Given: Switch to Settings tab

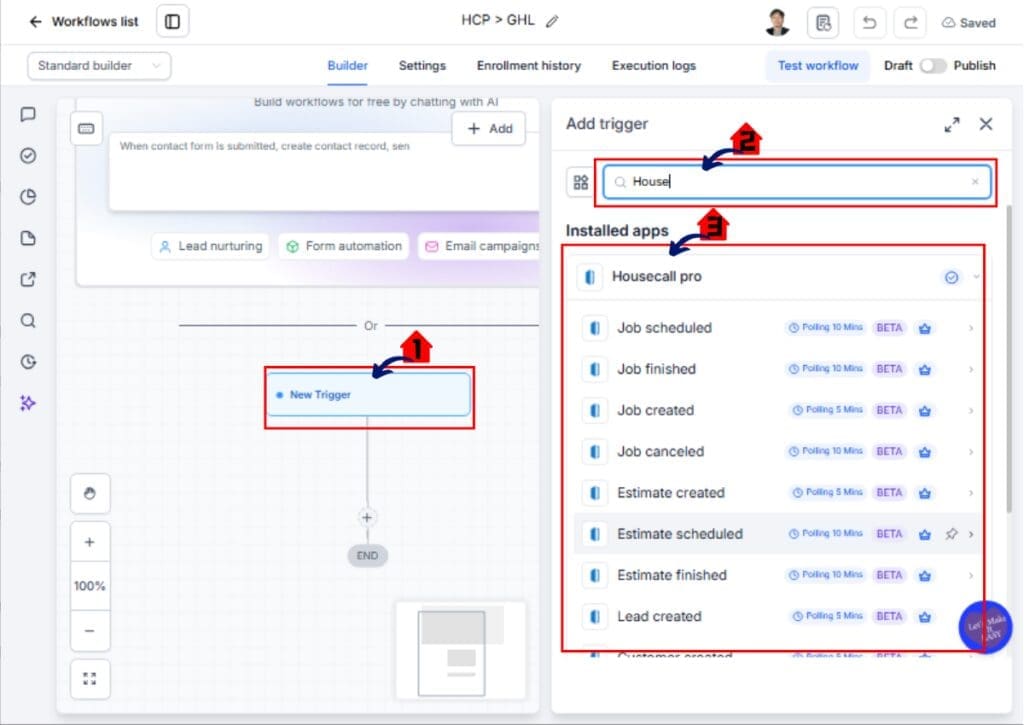Looking at the screenshot, I should click(422, 65).
